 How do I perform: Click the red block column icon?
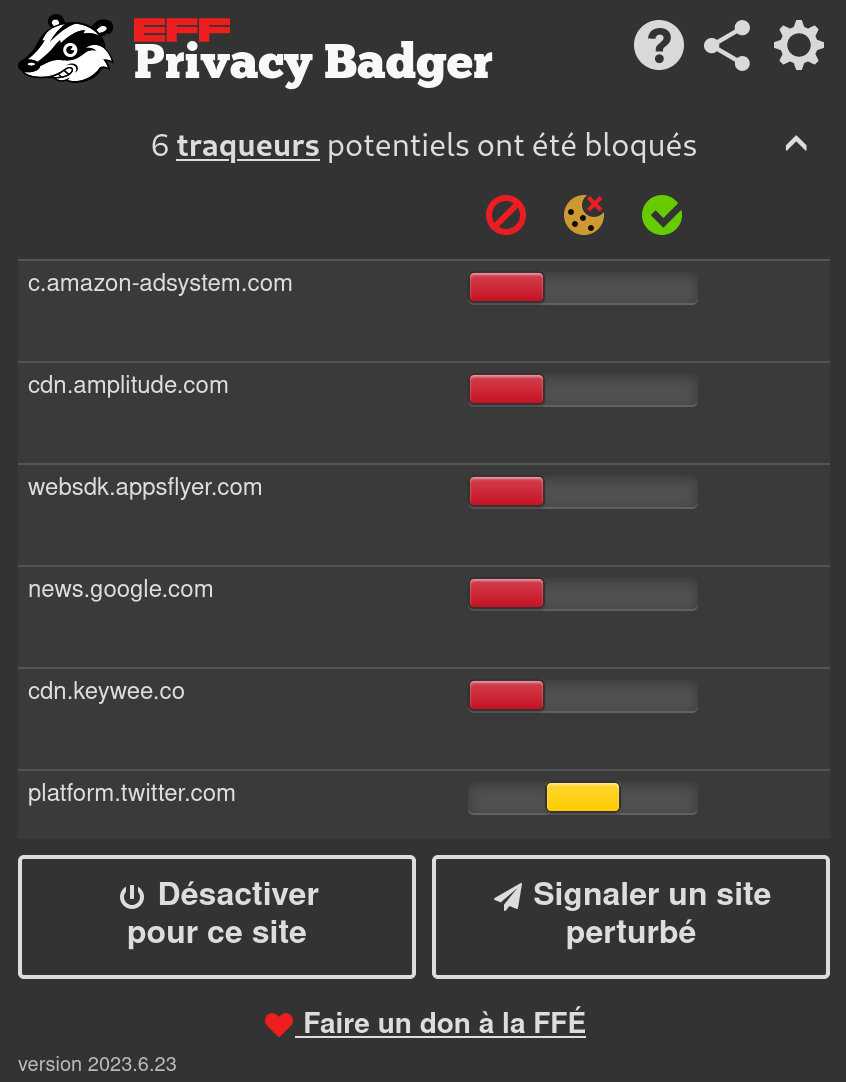tap(506, 215)
